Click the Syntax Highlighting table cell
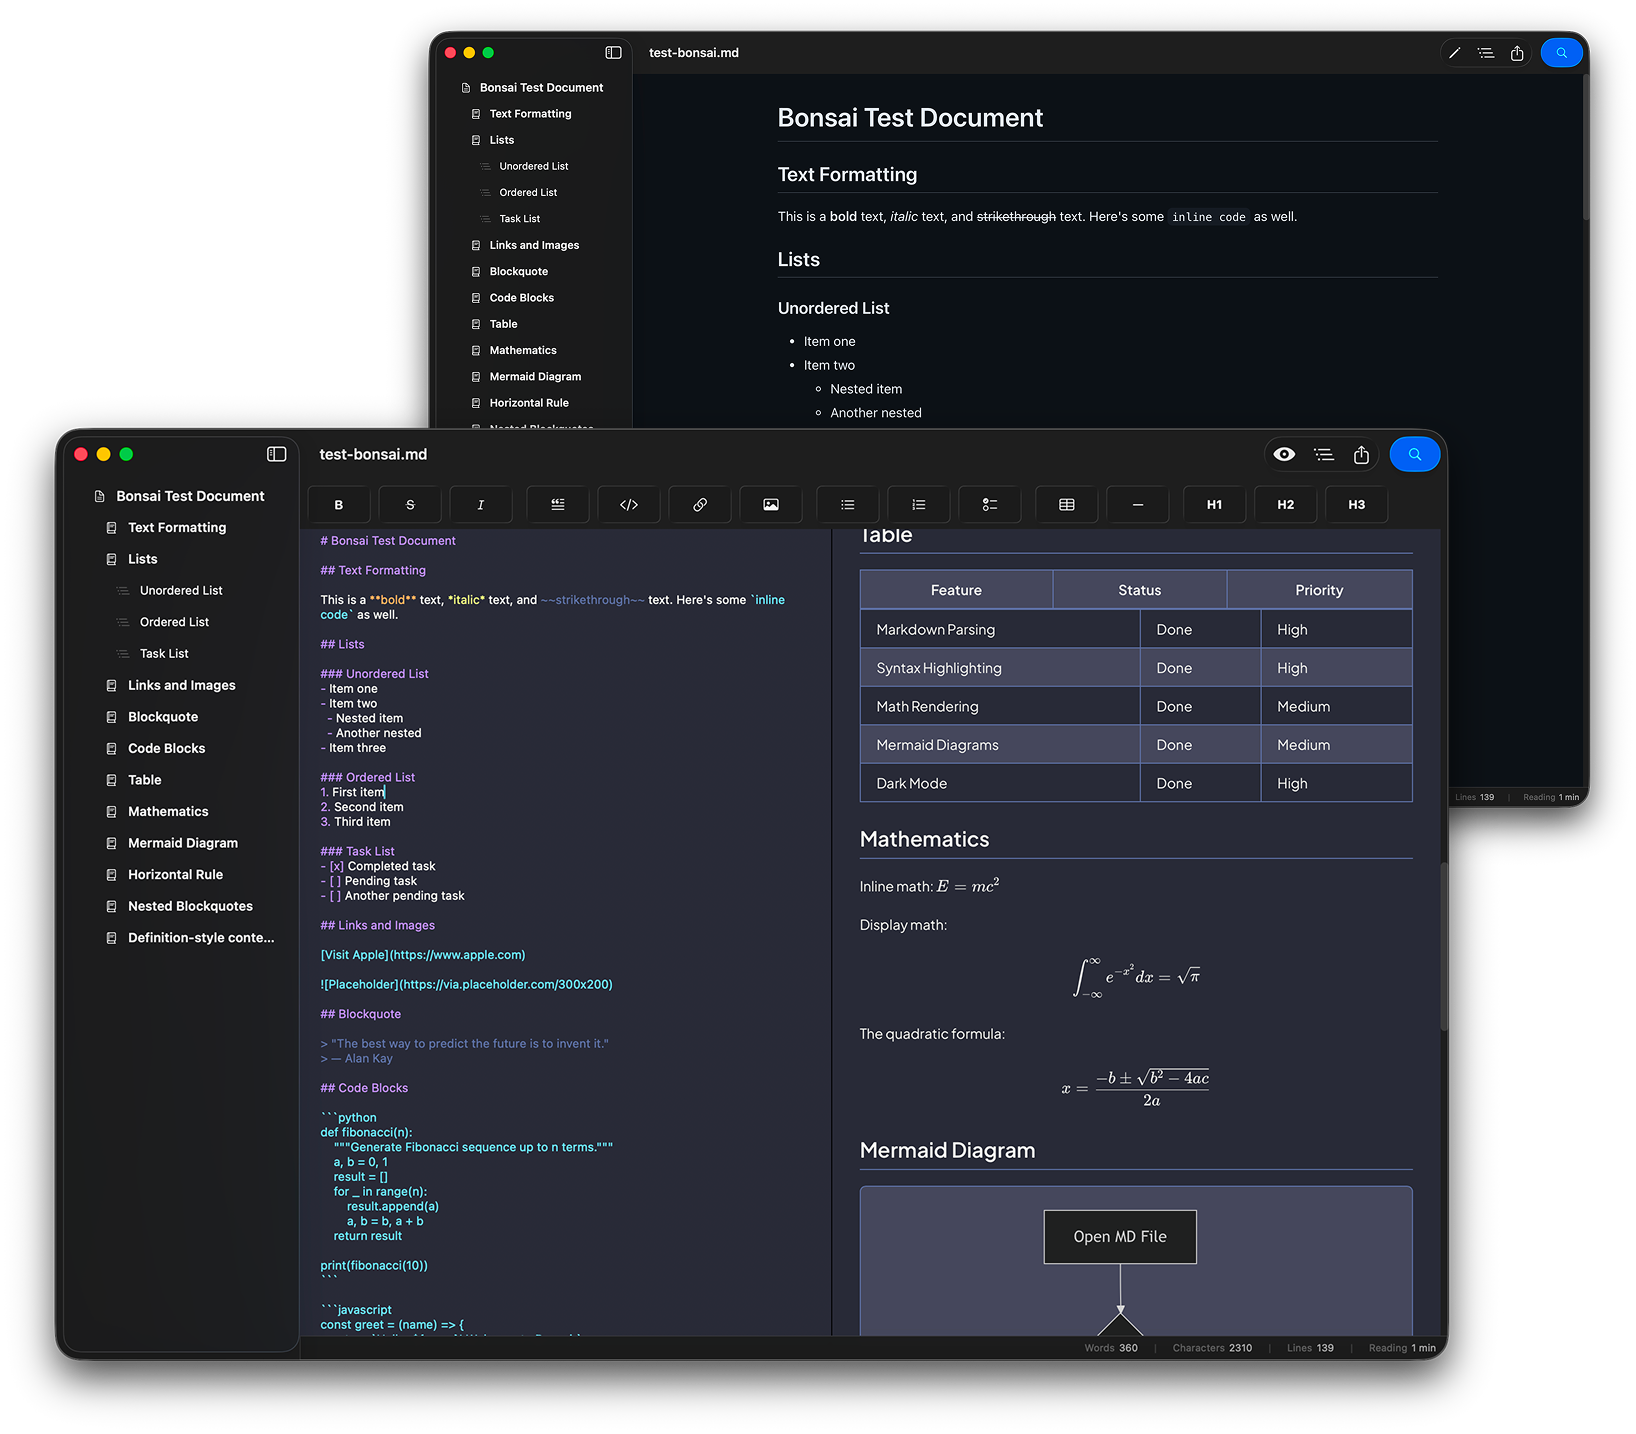The height and width of the screenshot is (1434, 1636). click(x=1000, y=668)
